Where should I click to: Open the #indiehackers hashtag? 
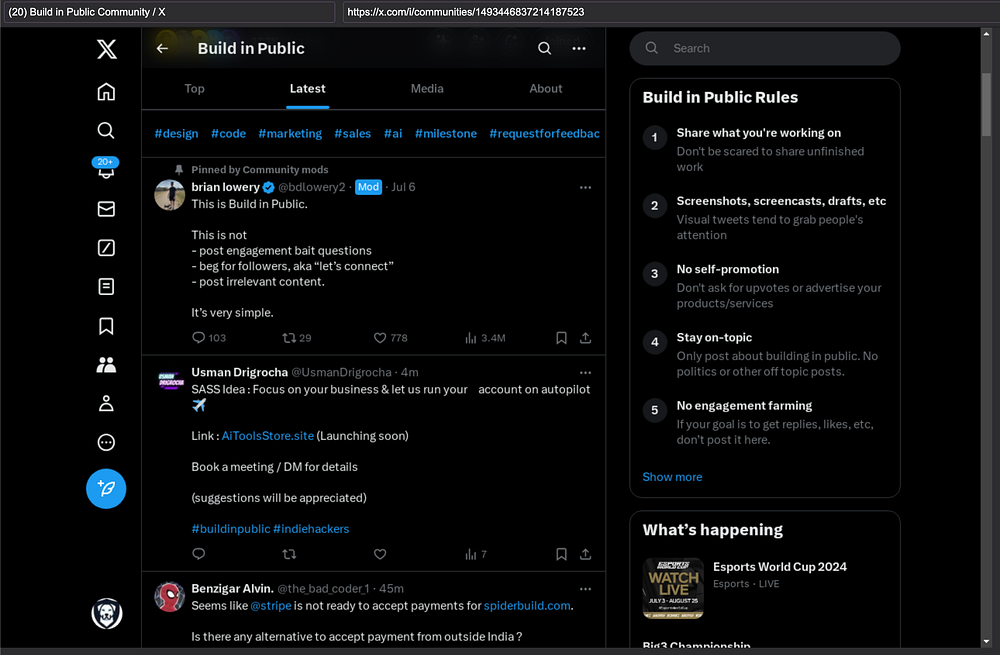pyautogui.click(x=311, y=529)
